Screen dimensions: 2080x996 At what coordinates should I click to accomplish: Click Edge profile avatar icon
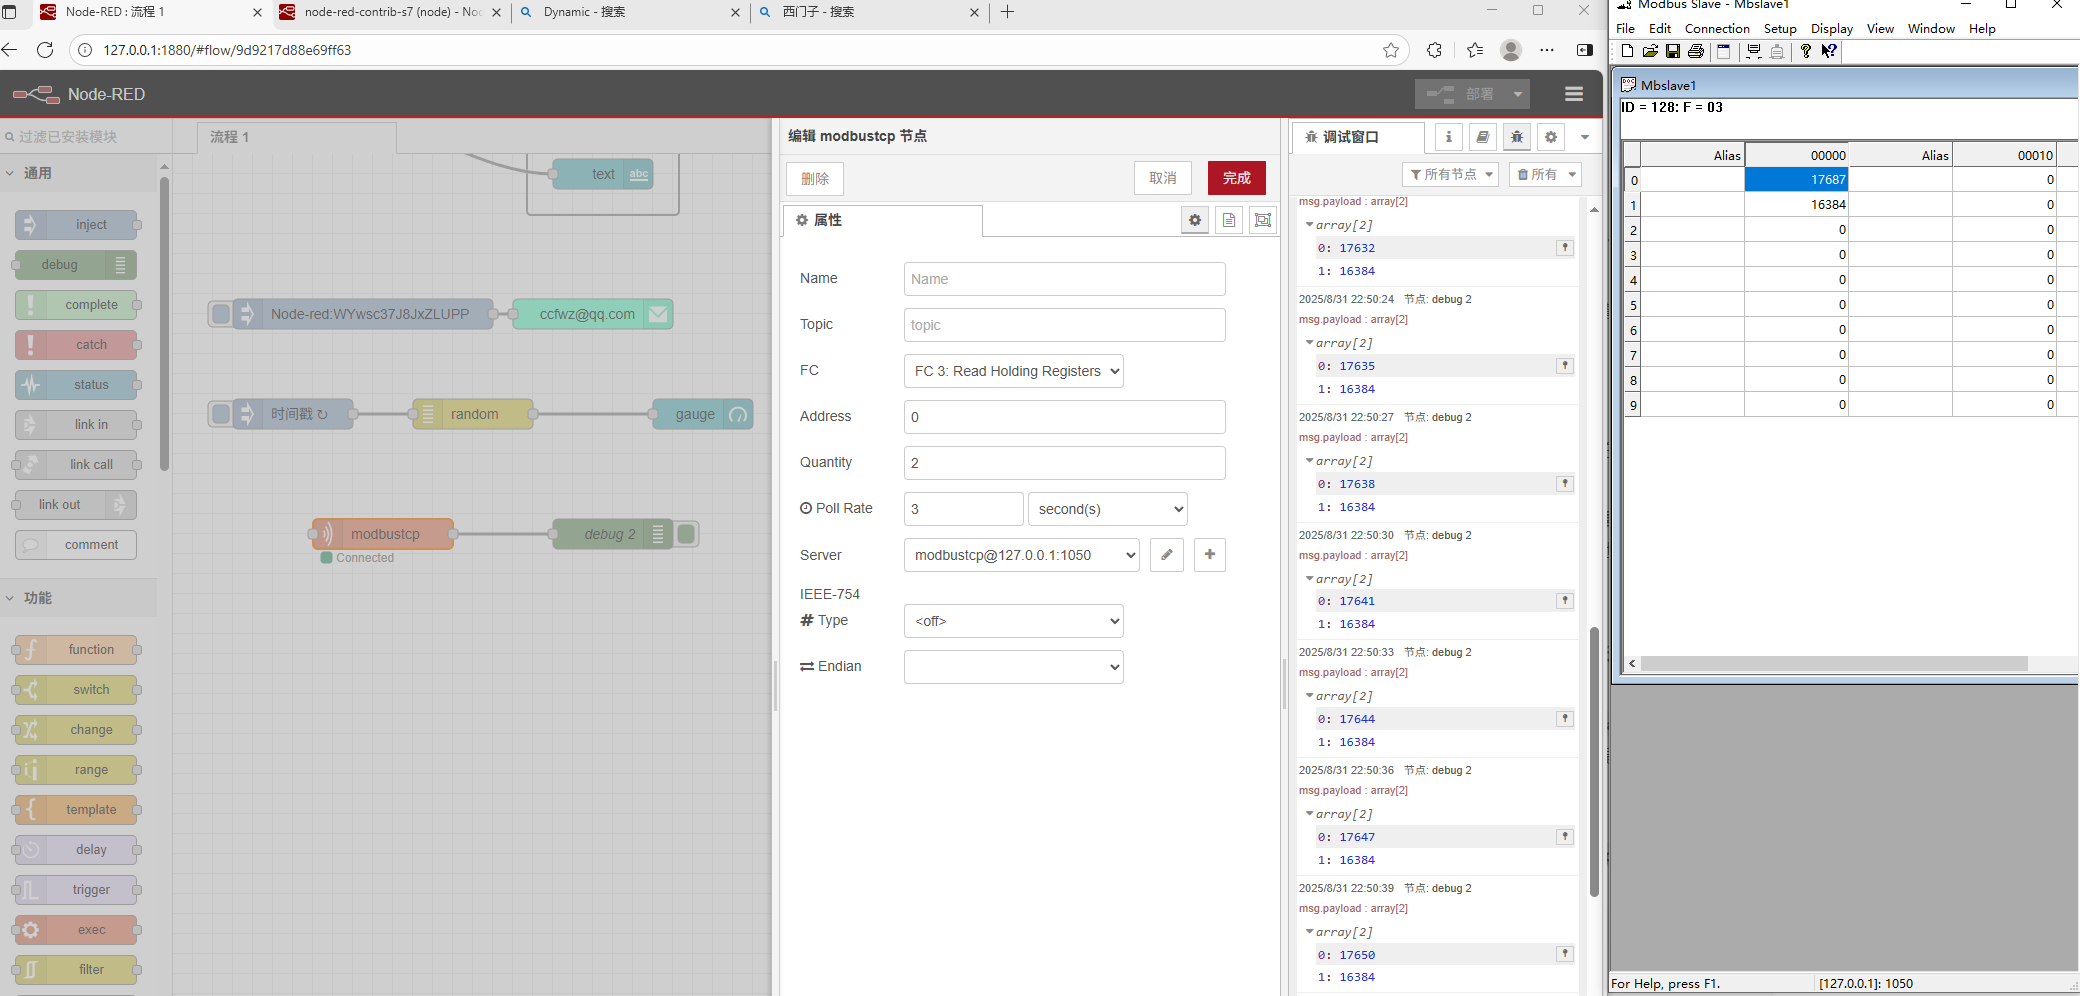pyautogui.click(x=1511, y=50)
